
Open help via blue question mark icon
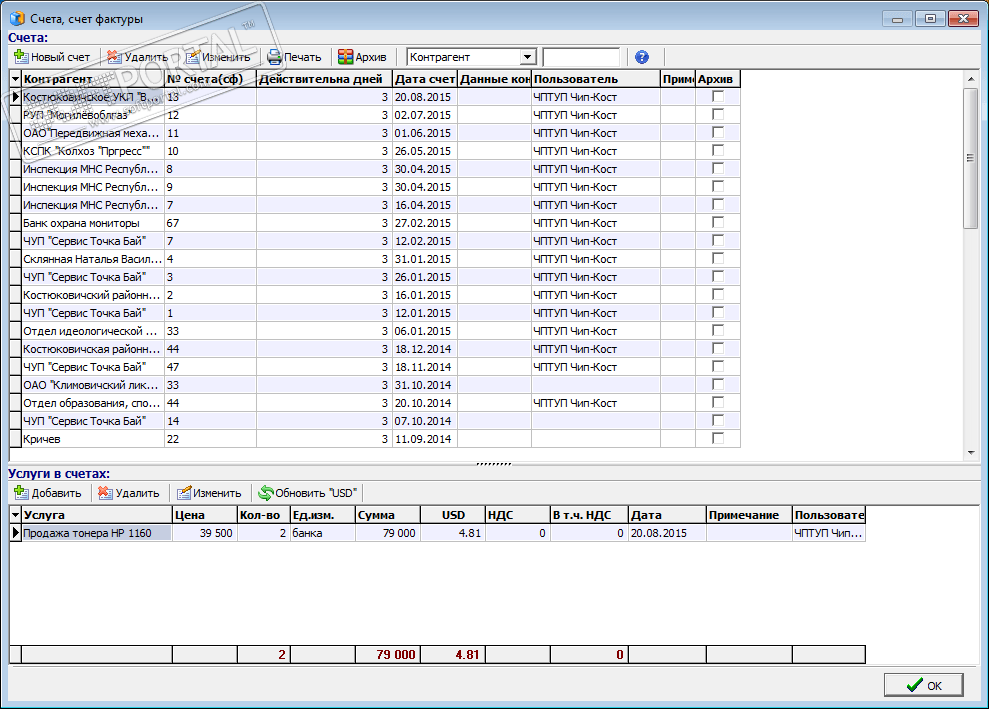tap(642, 57)
